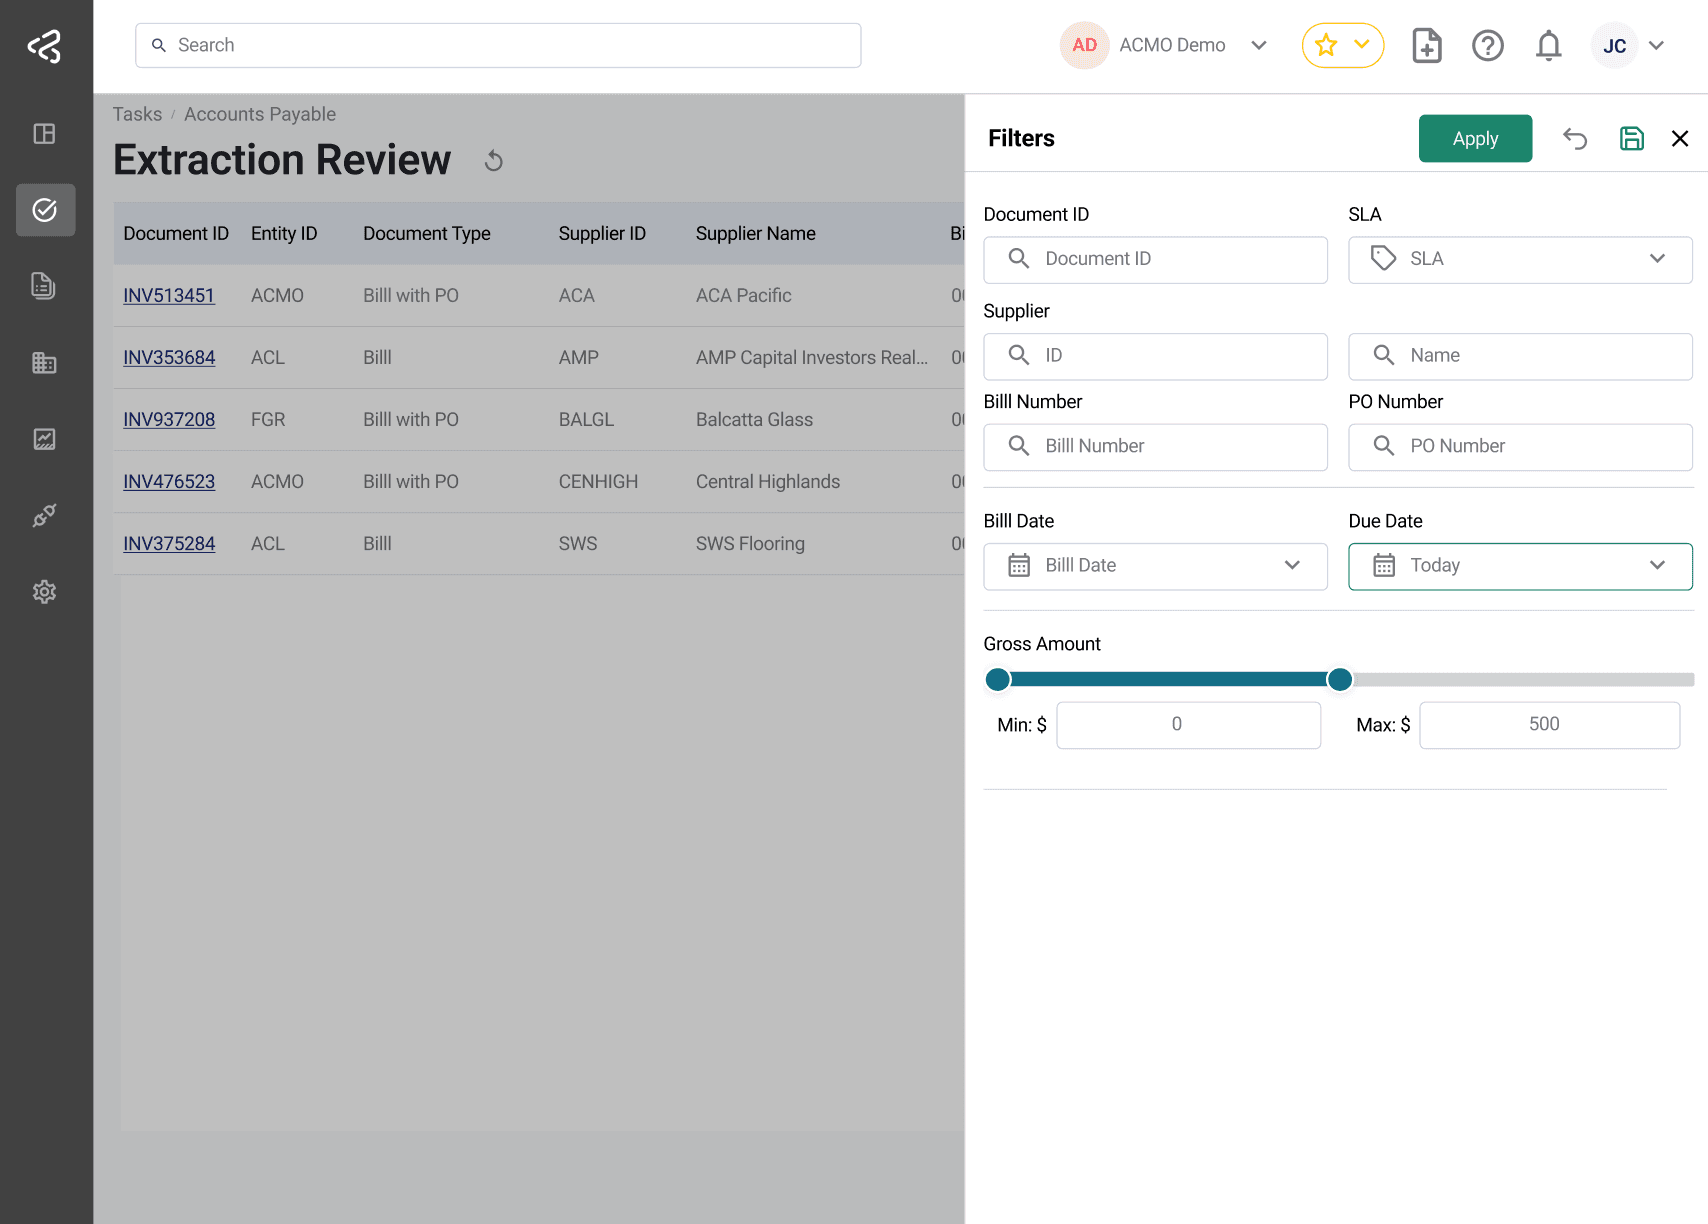Click the Gross Amount maximum slider handle
Image resolution: width=1708 pixels, height=1224 pixels.
[1339, 680]
